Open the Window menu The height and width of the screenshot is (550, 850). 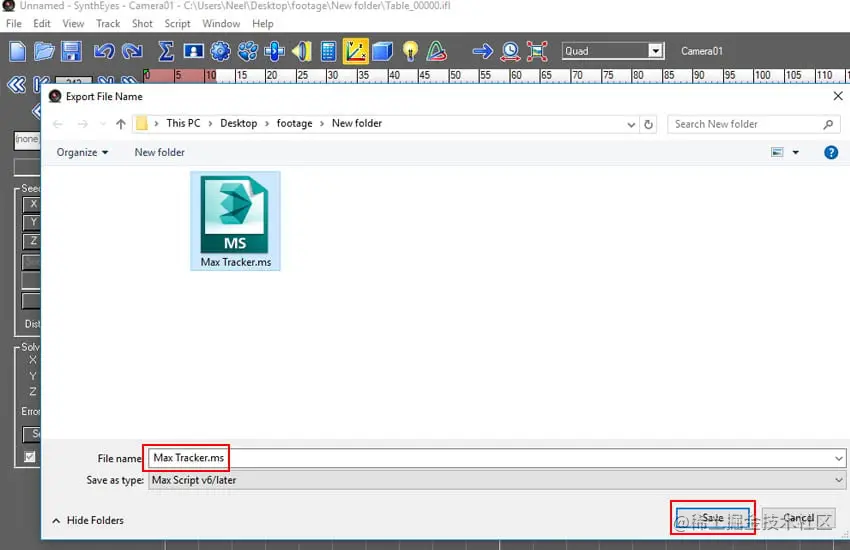(221, 24)
